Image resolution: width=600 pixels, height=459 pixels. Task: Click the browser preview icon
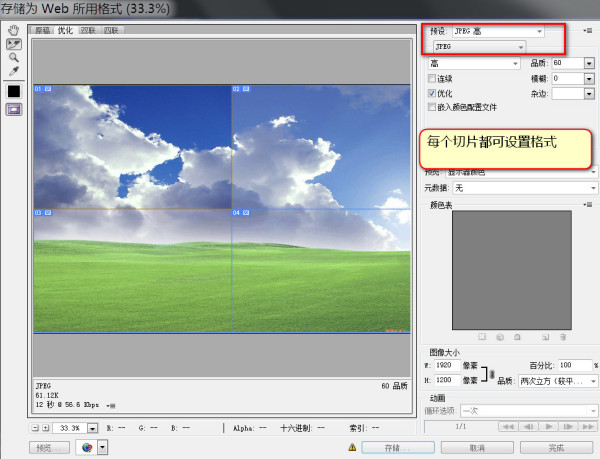87,447
